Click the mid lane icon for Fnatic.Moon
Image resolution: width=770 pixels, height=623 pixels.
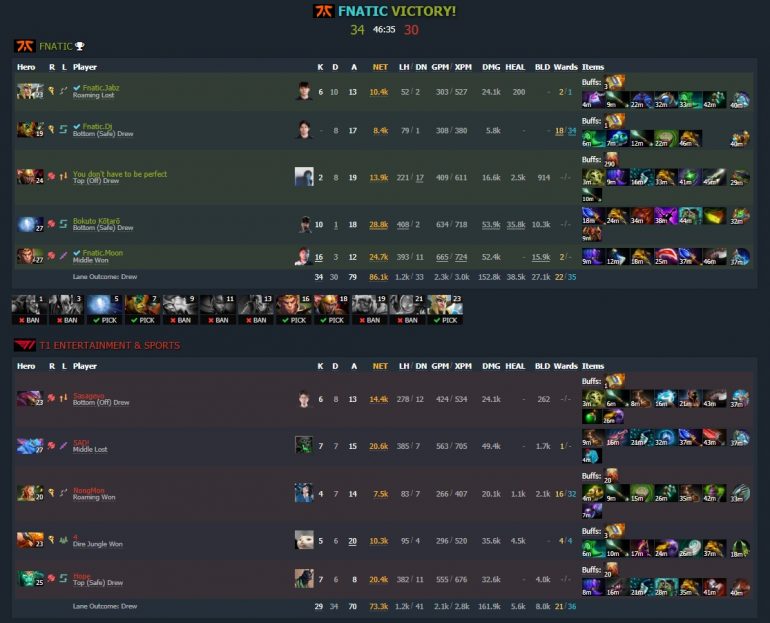point(63,256)
